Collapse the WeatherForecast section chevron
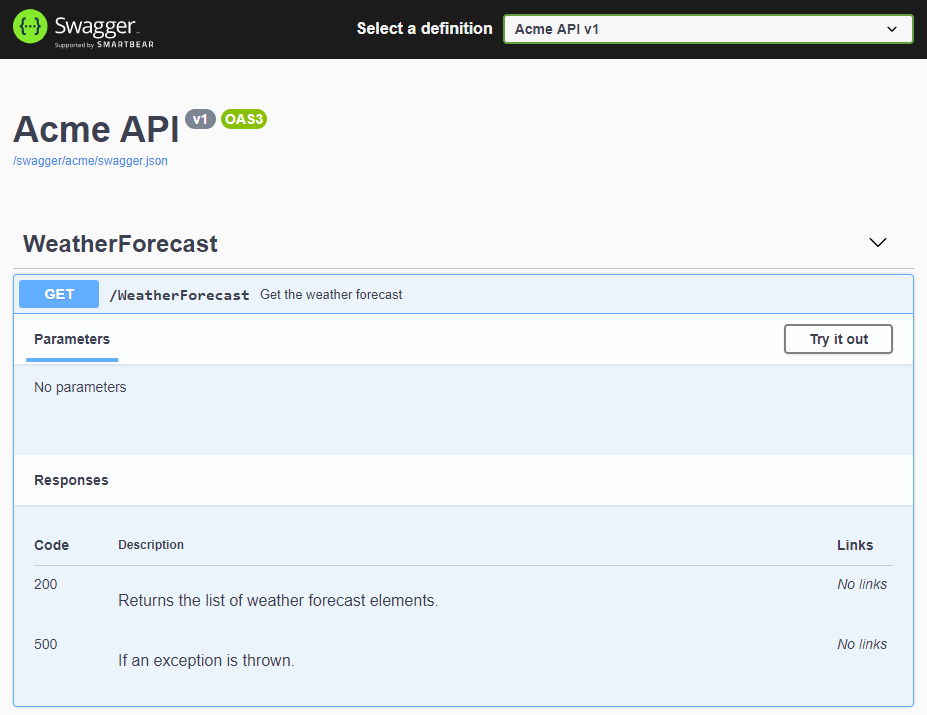This screenshot has height=715, width=927. click(x=877, y=242)
